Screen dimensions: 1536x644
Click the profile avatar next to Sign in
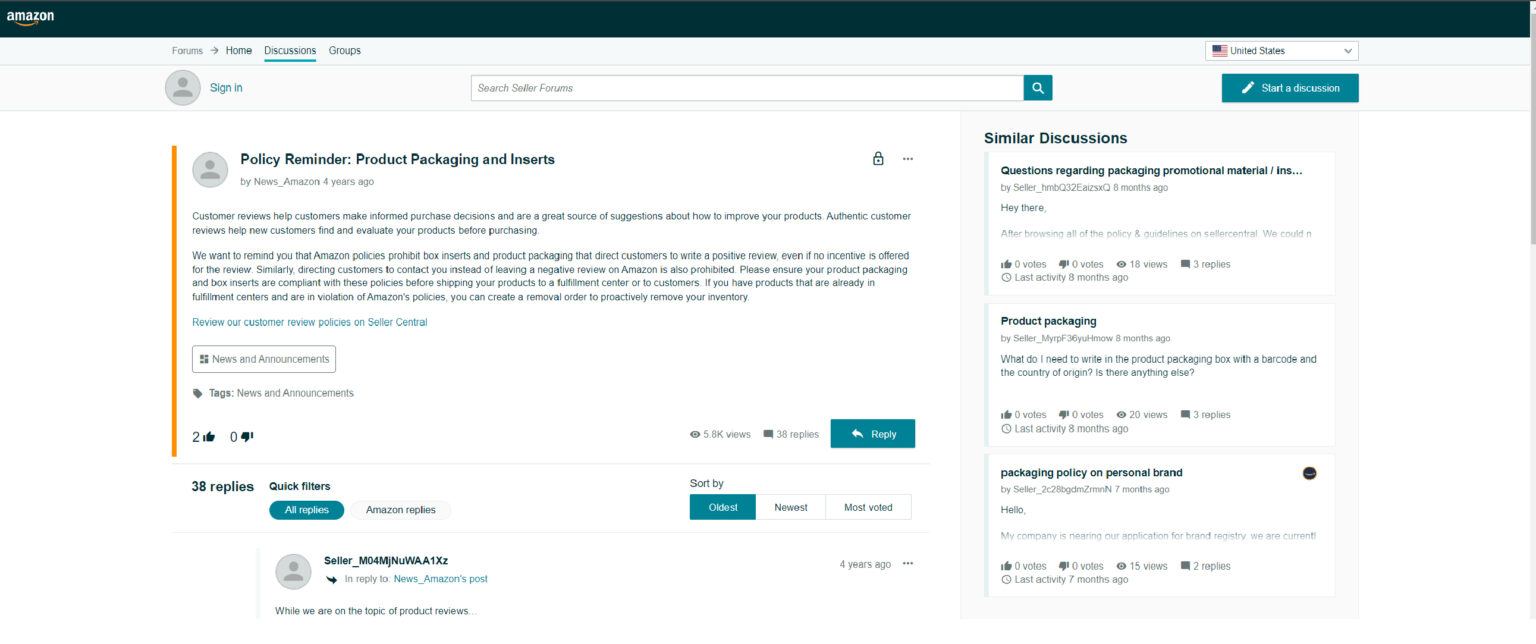point(182,87)
